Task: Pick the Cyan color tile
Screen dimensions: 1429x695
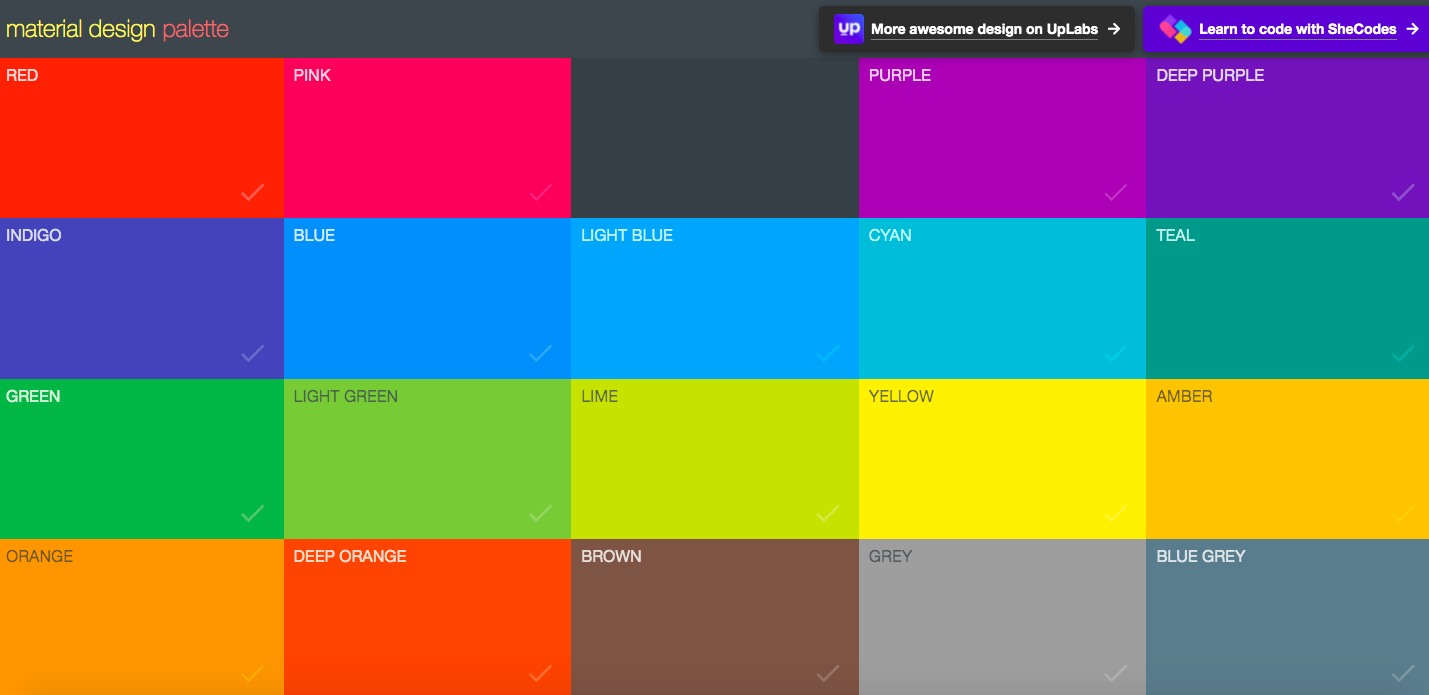Action: (x=1002, y=298)
